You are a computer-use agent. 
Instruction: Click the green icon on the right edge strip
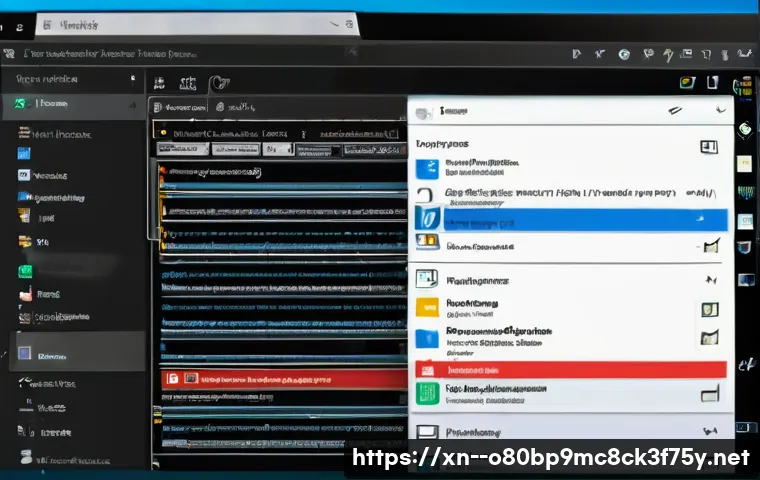pos(744,130)
